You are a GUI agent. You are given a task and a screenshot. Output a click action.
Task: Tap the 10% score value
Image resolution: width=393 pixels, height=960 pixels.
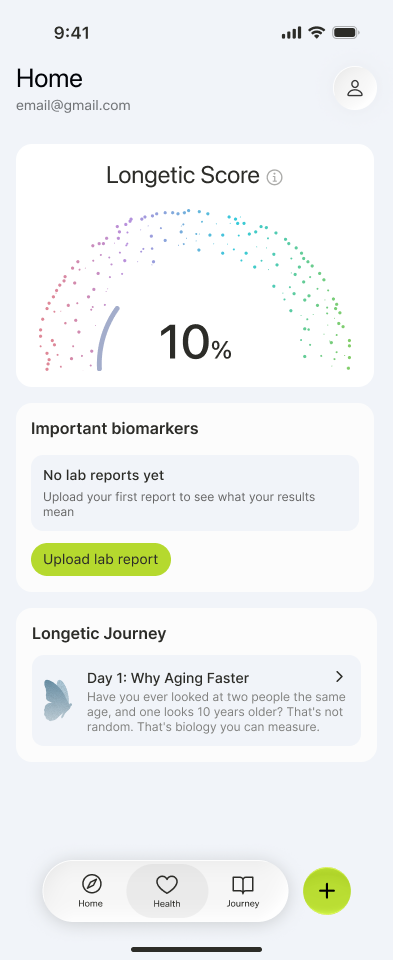point(195,342)
